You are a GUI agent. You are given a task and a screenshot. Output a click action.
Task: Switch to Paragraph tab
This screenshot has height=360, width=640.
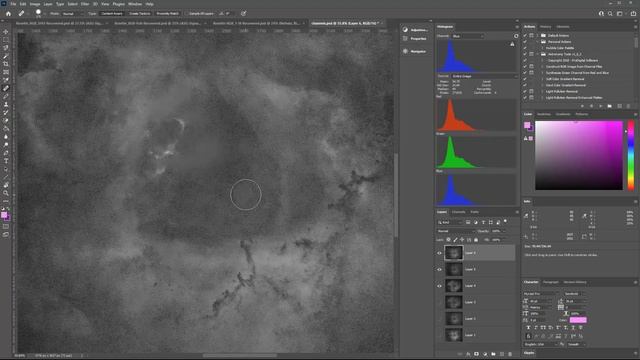551,282
